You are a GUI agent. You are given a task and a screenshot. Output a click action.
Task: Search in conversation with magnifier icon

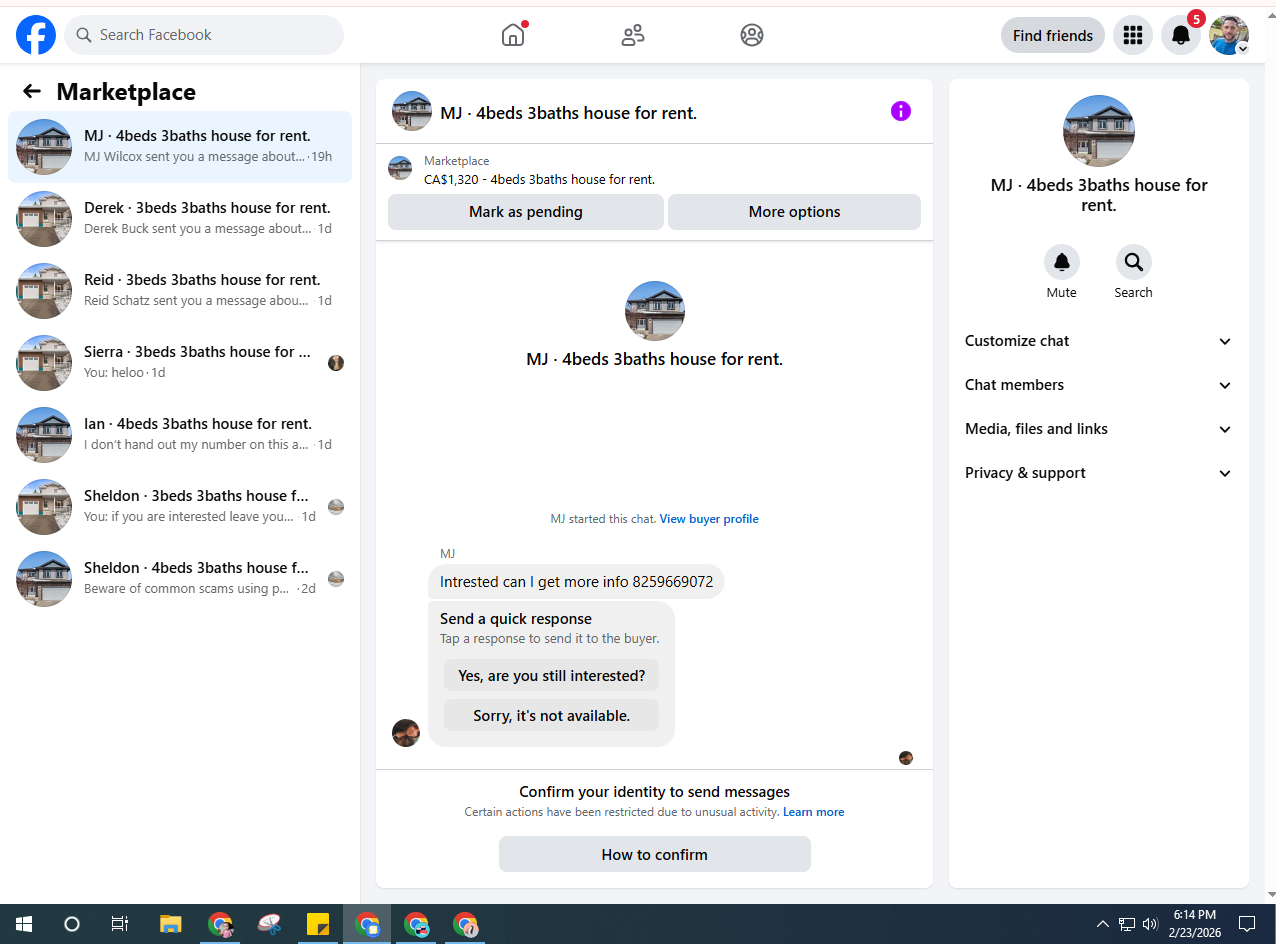(x=1134, y=262)
